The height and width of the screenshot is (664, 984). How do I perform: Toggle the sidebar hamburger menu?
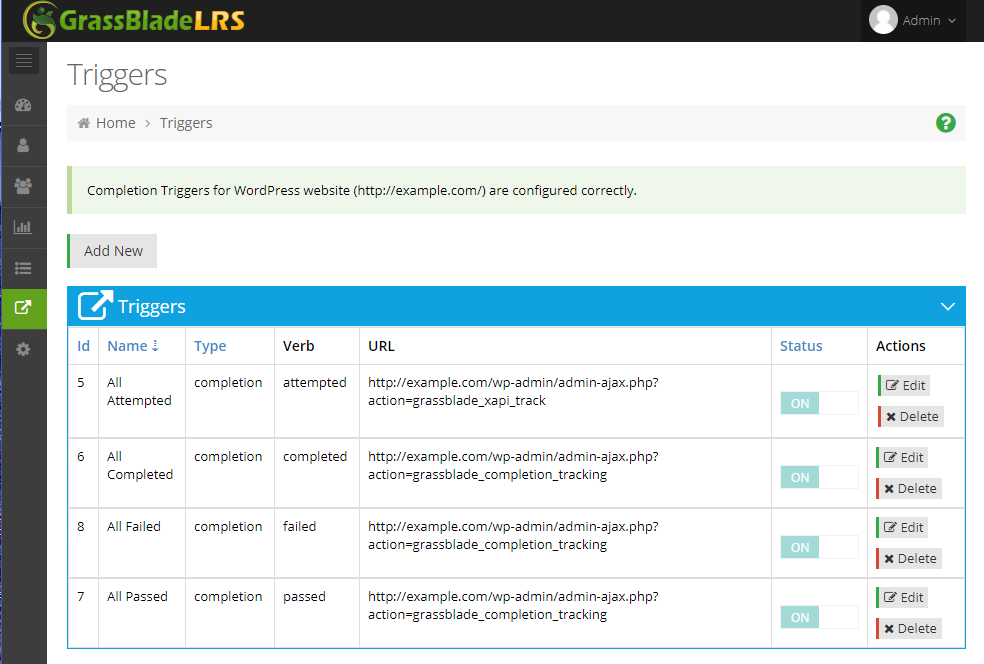24,60
